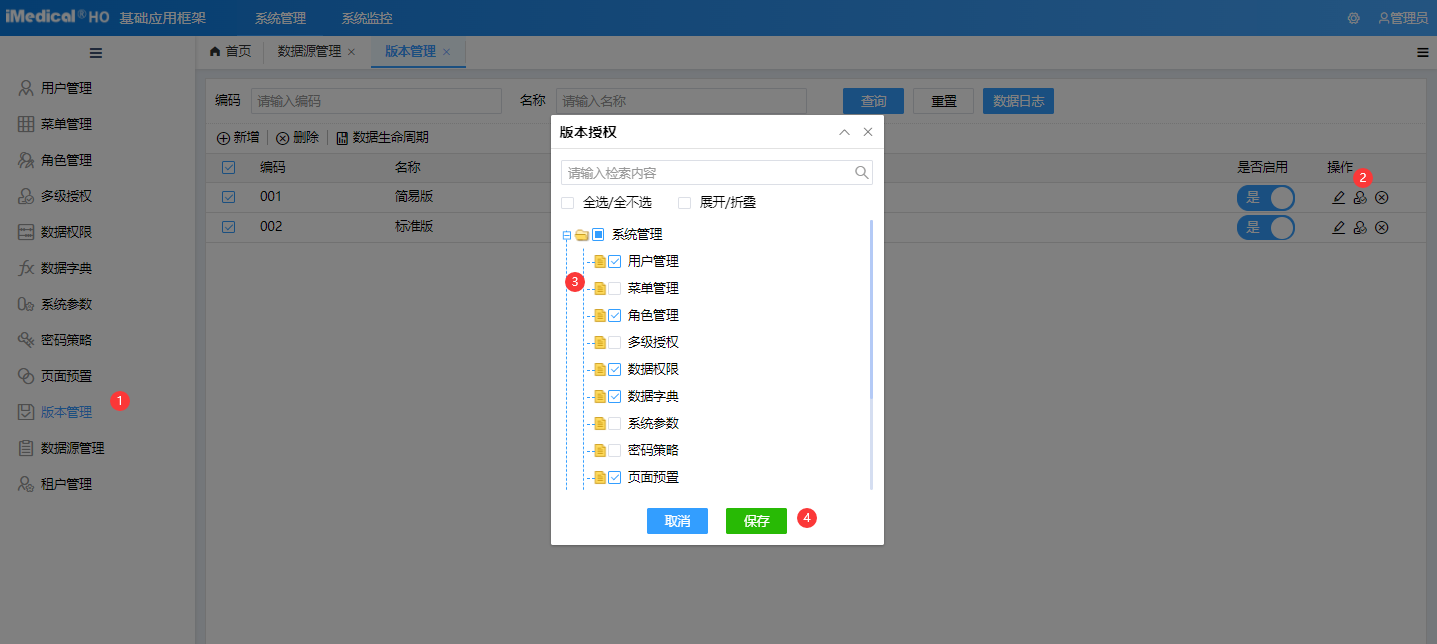Screen dimensions: 1437x644
Task: Collapse the 版本授权 dialog with the chevron
Action: [x=844, y=131]
